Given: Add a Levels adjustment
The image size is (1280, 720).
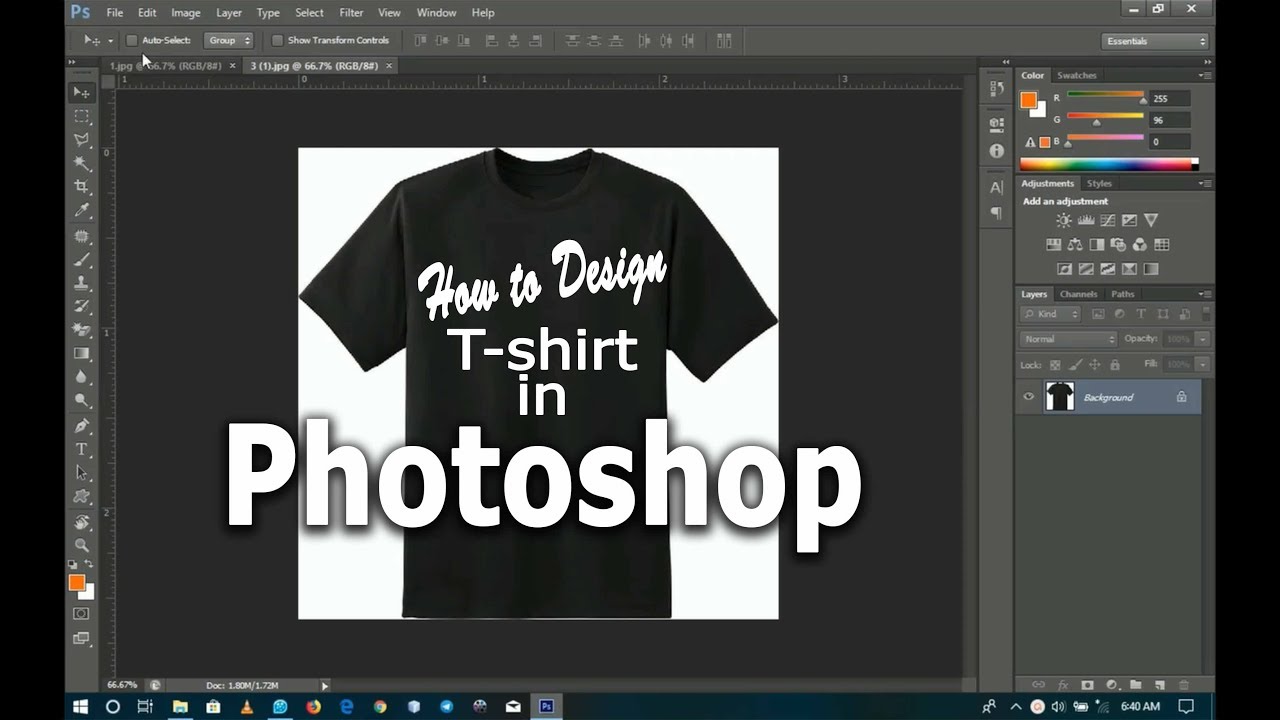Looking at the screenshot, I should (x=1085, y=221).
